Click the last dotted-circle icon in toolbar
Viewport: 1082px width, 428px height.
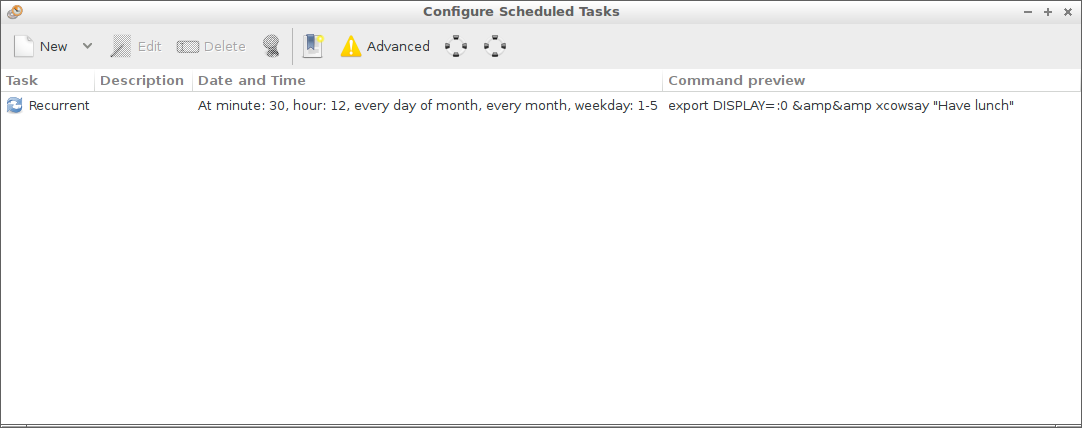tap(495, 46)
